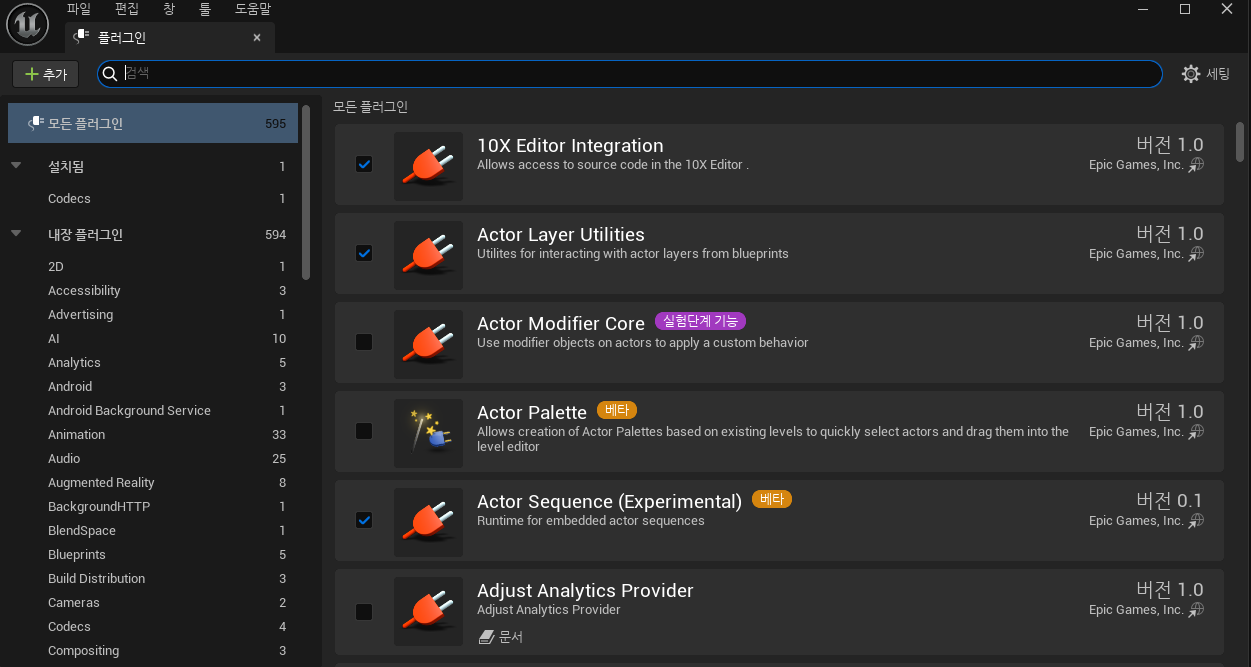
Task: Click the 문서 book icon under Adjust Analytics
Action: [486, 636]
